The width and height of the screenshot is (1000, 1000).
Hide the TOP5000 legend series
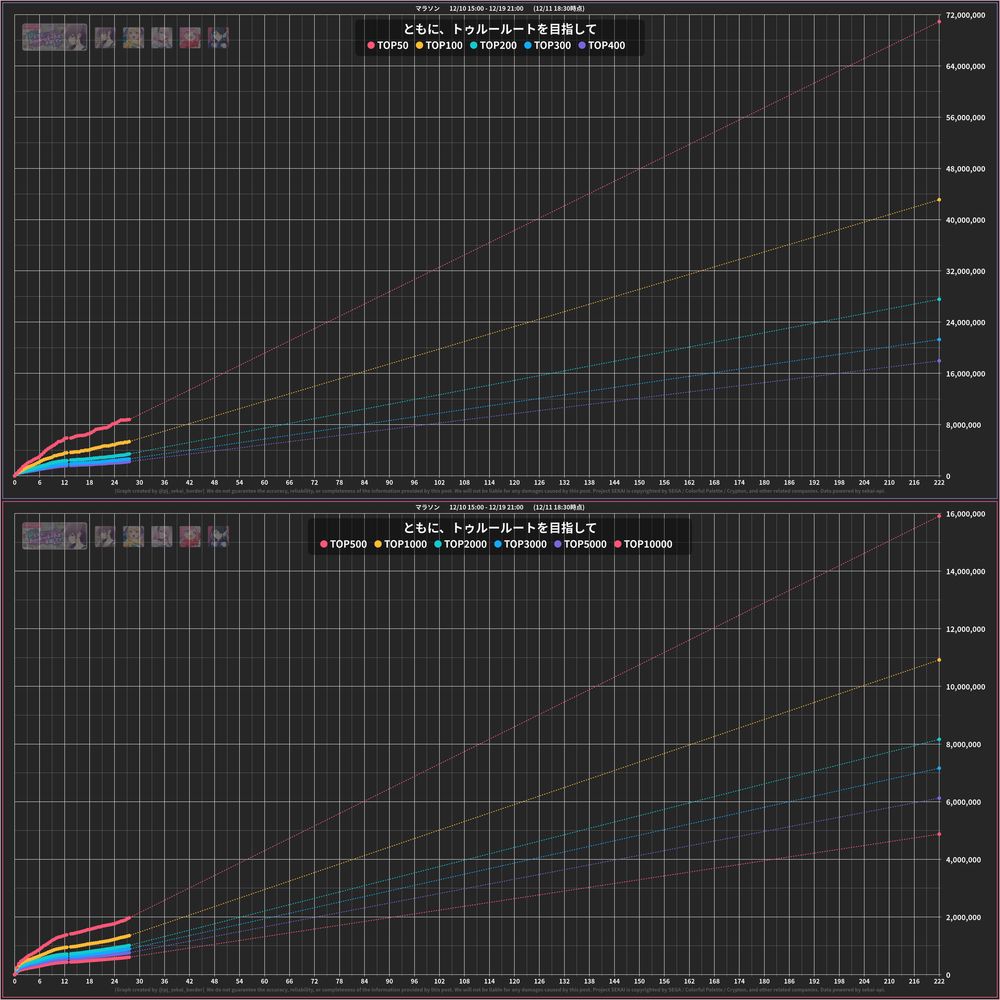(x=580, y=544)
